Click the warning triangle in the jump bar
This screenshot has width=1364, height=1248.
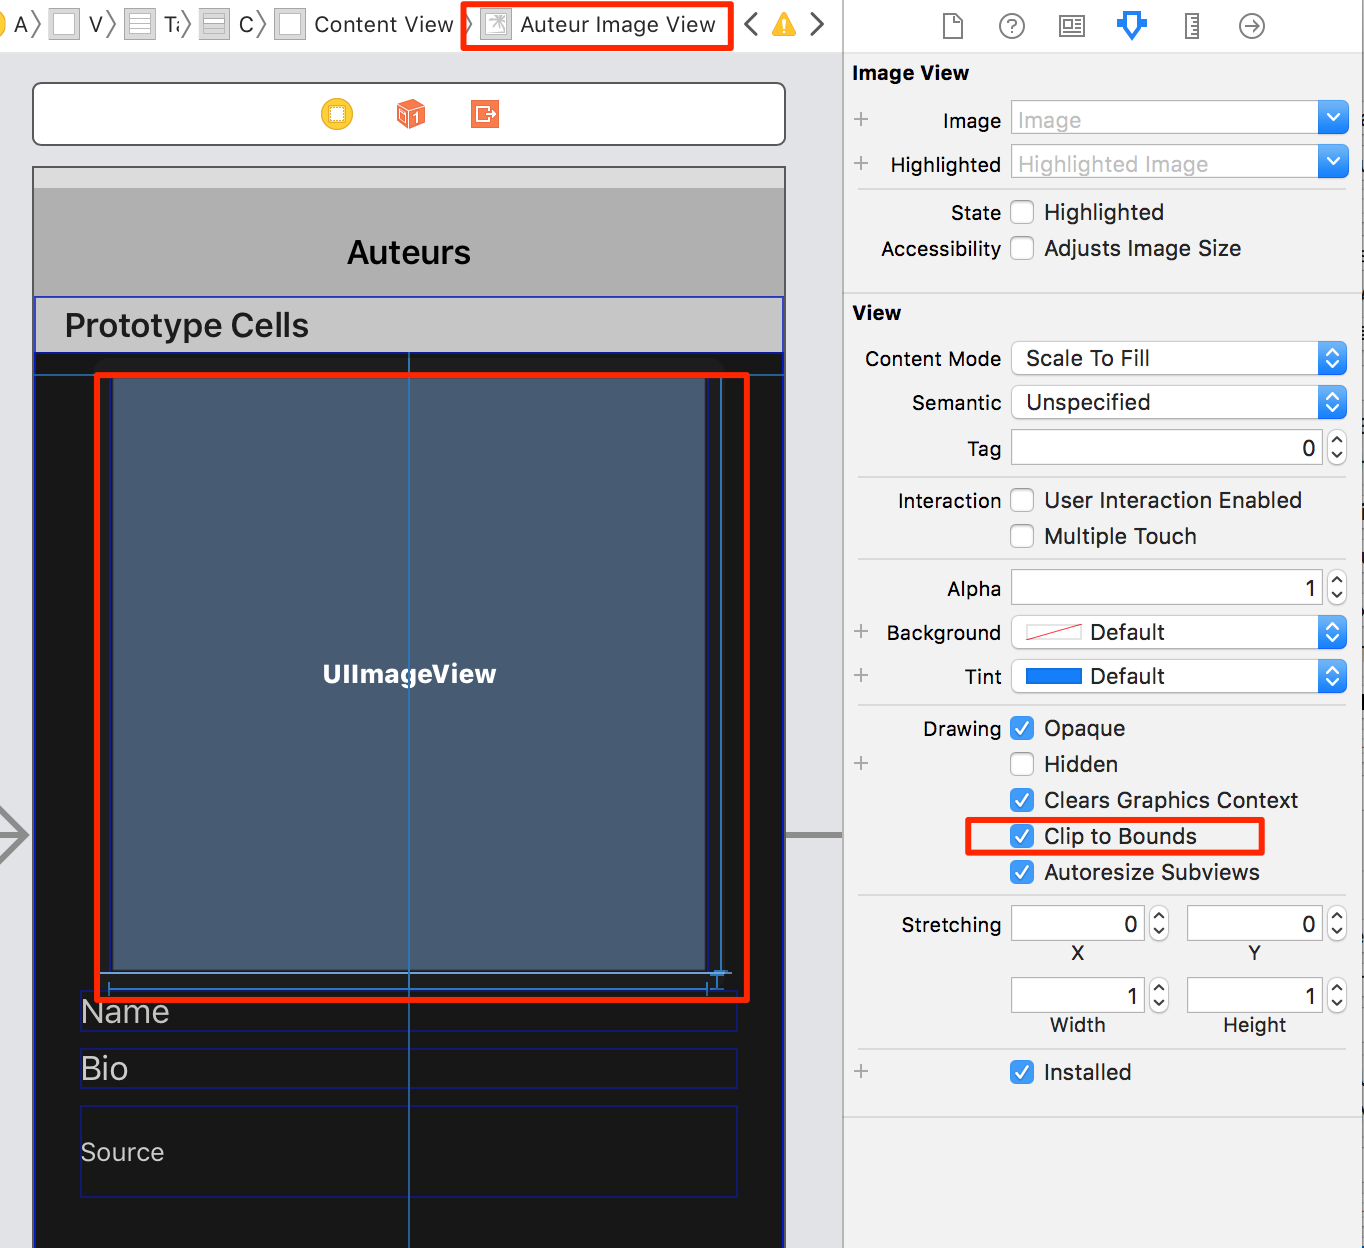click(x=784, y=25)
